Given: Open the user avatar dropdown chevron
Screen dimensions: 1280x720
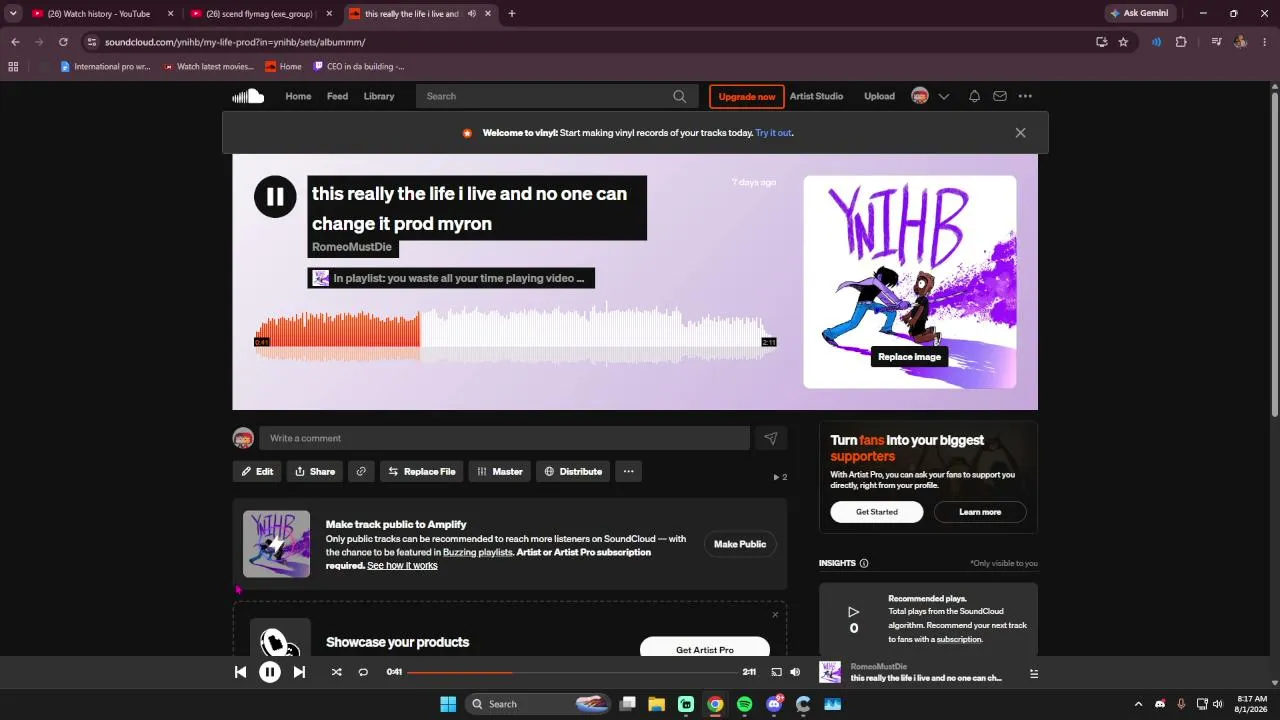Looking at the screenshot, I should click(x=943, y=96).
